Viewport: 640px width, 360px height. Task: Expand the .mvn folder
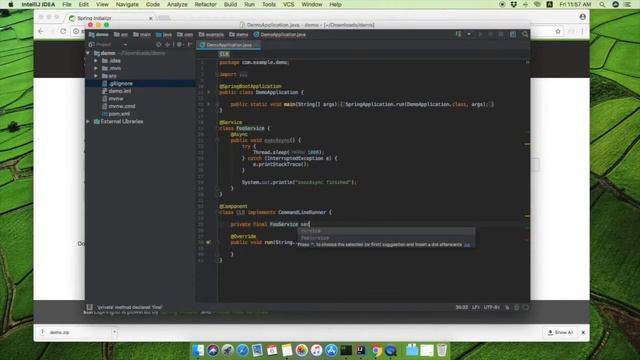(96, 68)
